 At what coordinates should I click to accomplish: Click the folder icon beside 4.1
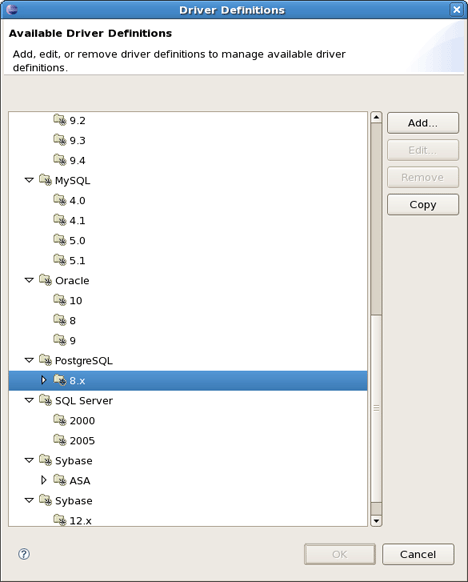59,220
